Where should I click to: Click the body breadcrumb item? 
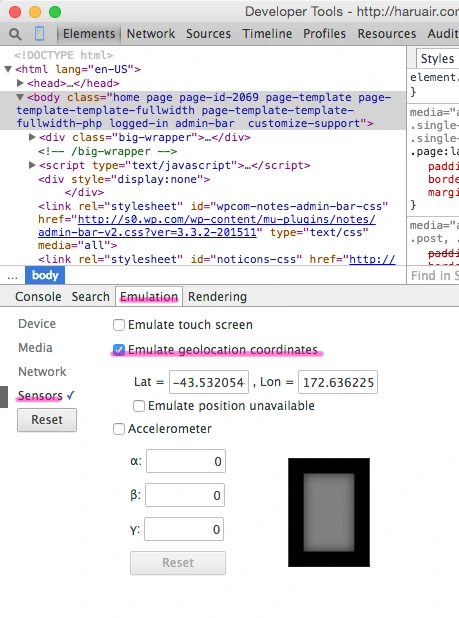pos(45,275)
